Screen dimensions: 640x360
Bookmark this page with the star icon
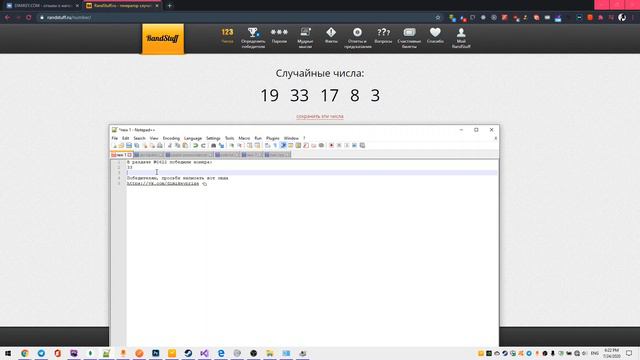(x=438, y=18)
